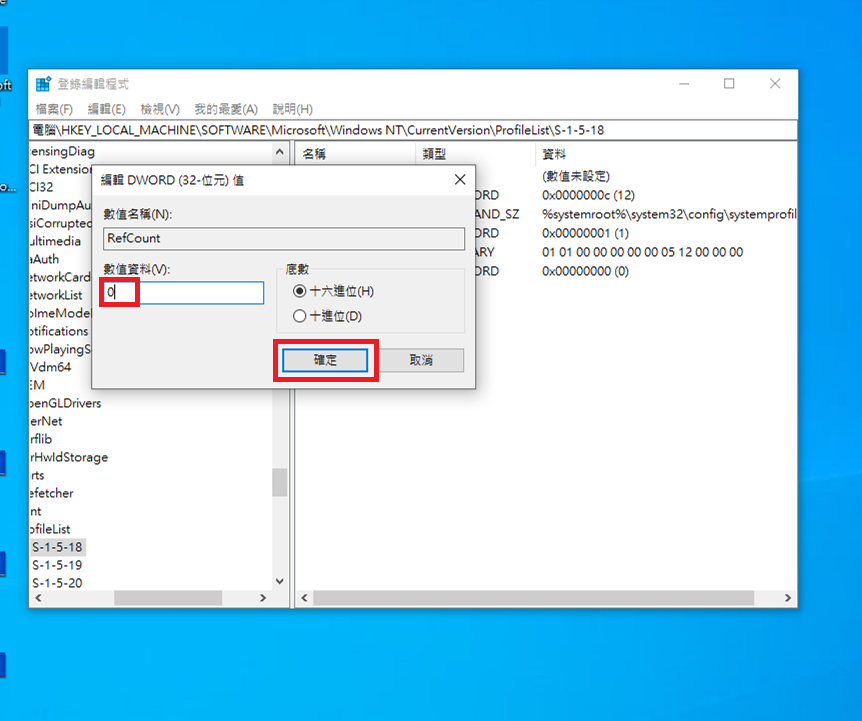The width and height of the screenshot is (862, 721).
Task: Open the 說明(H) menu
Action: 292,109
